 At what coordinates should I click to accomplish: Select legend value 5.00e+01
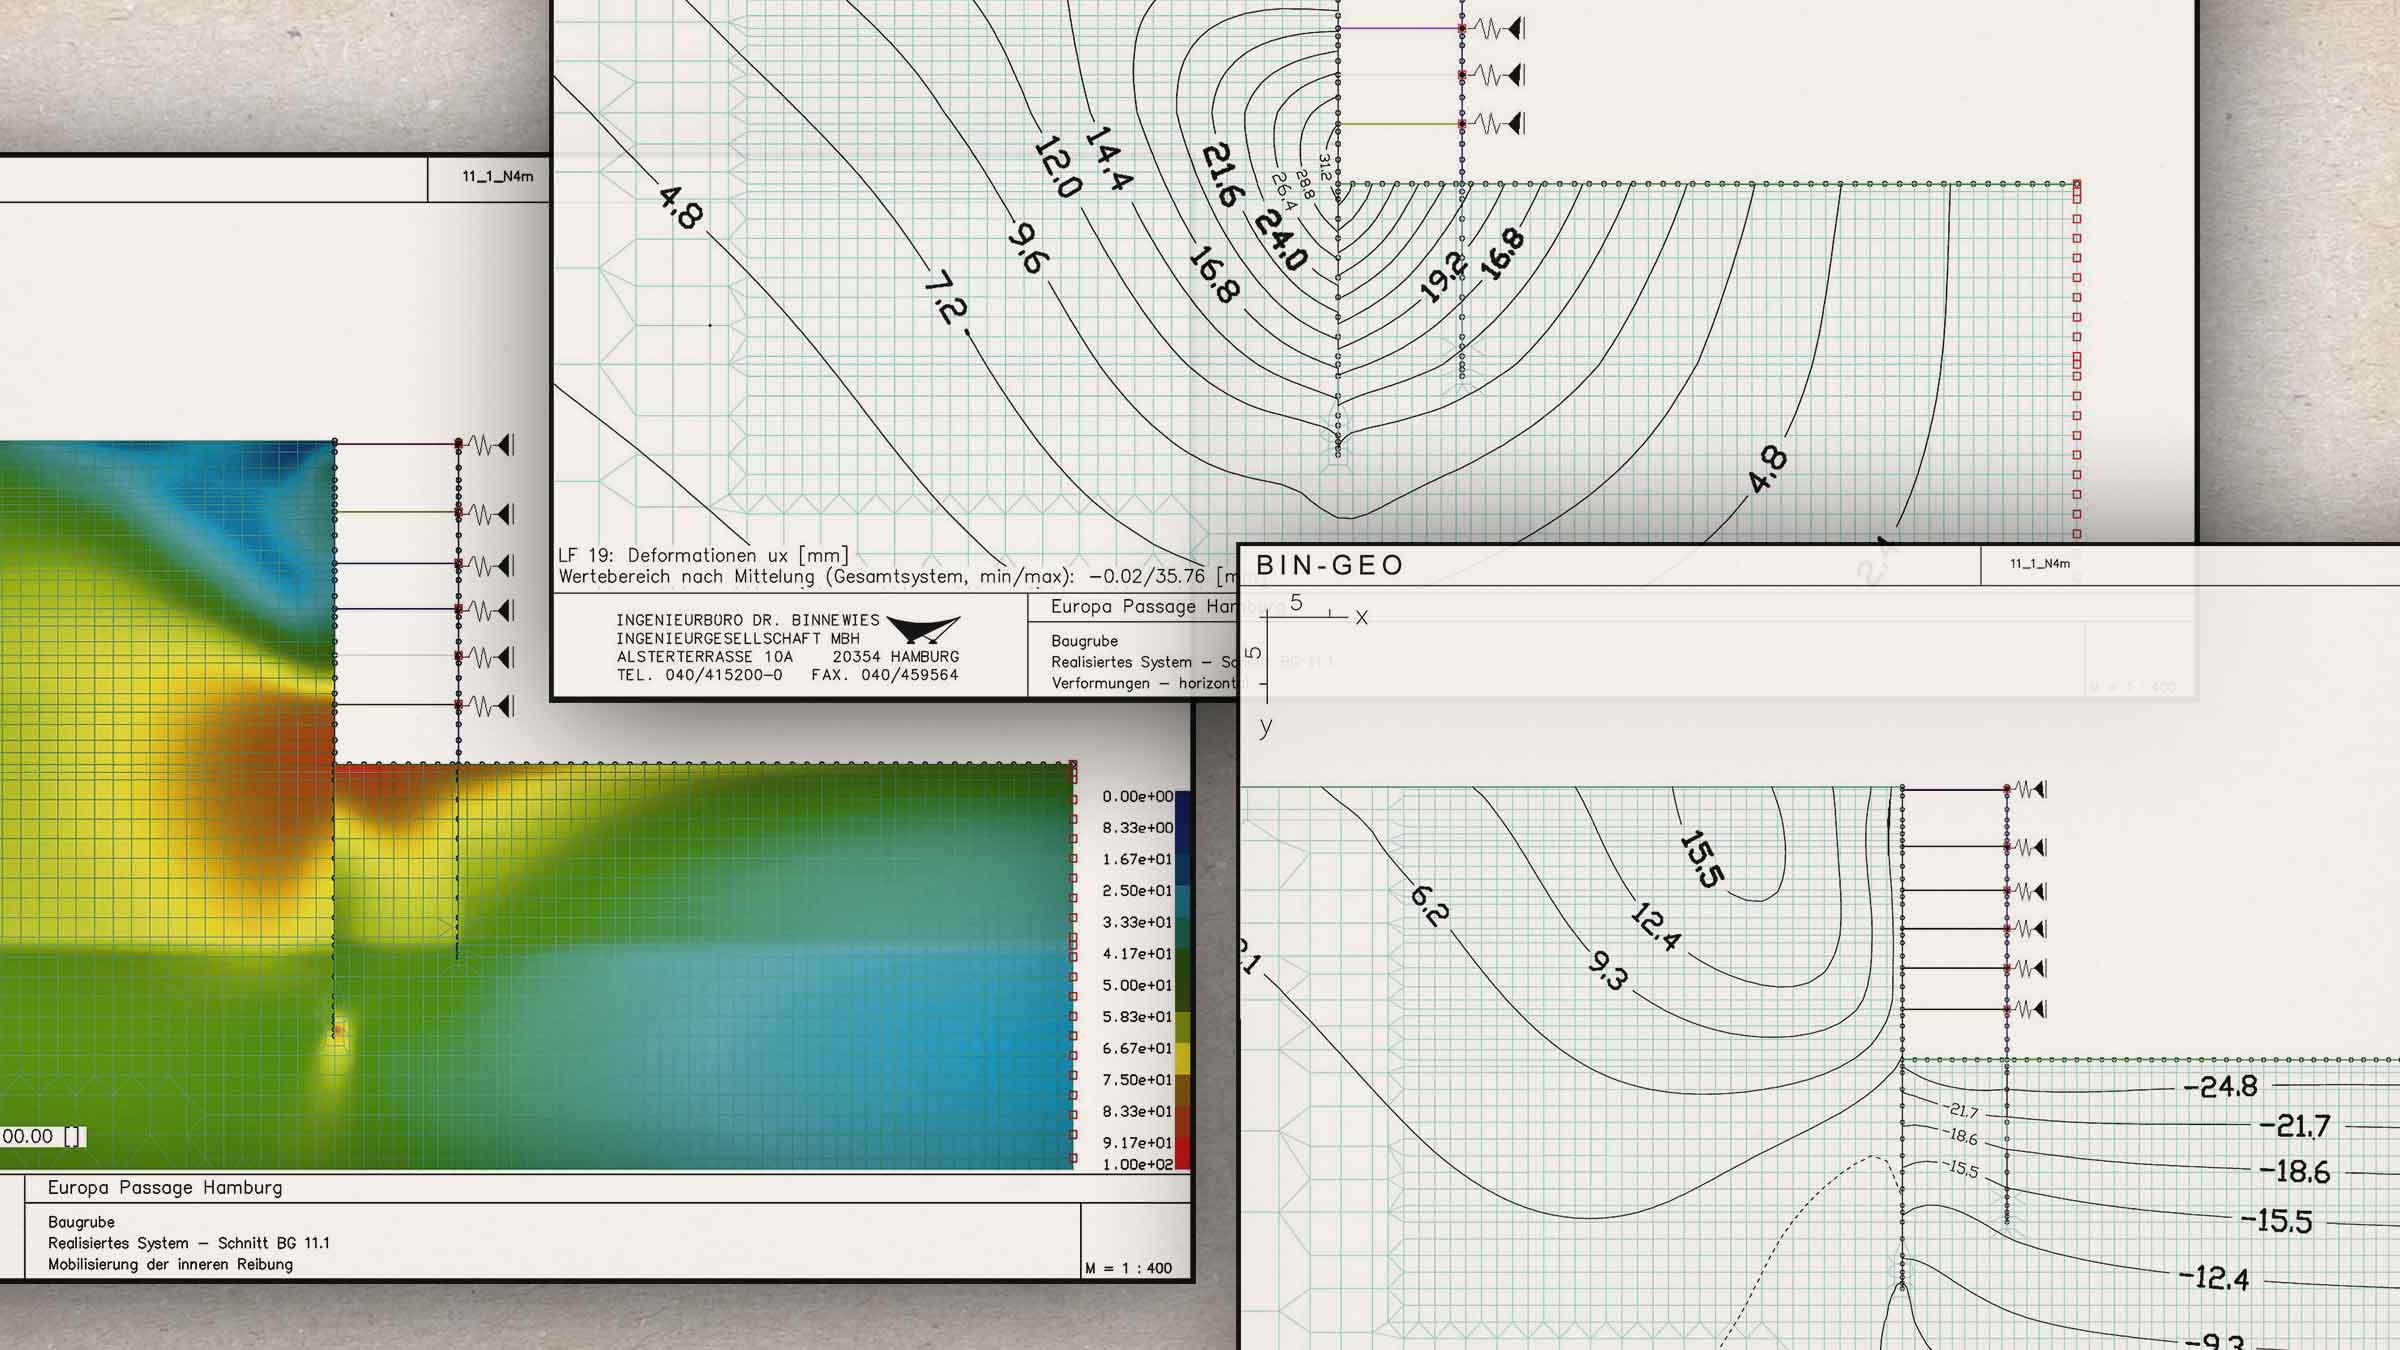tap(1137, 985)
